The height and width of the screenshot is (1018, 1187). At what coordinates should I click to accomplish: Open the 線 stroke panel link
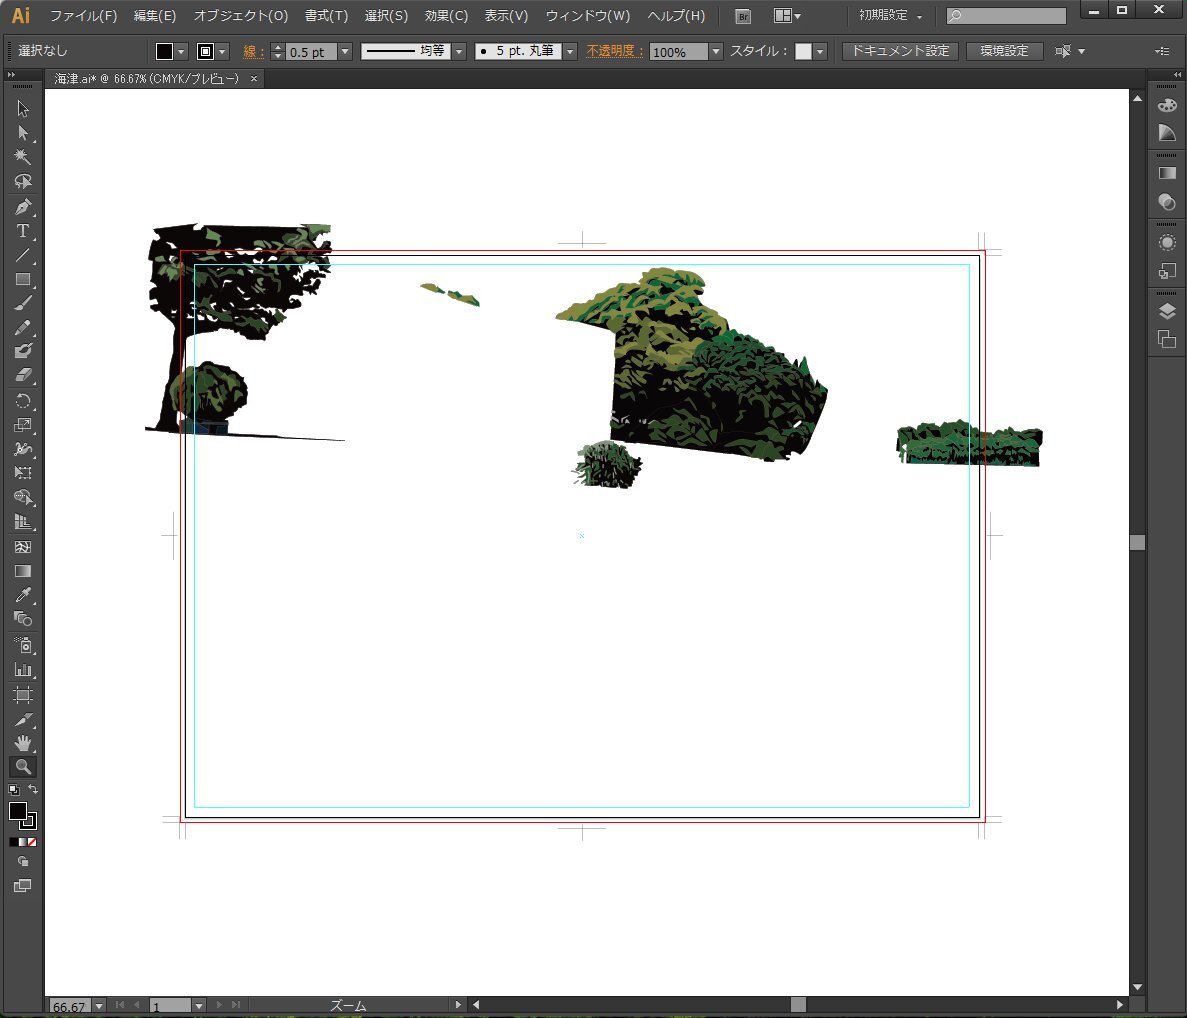253,51
